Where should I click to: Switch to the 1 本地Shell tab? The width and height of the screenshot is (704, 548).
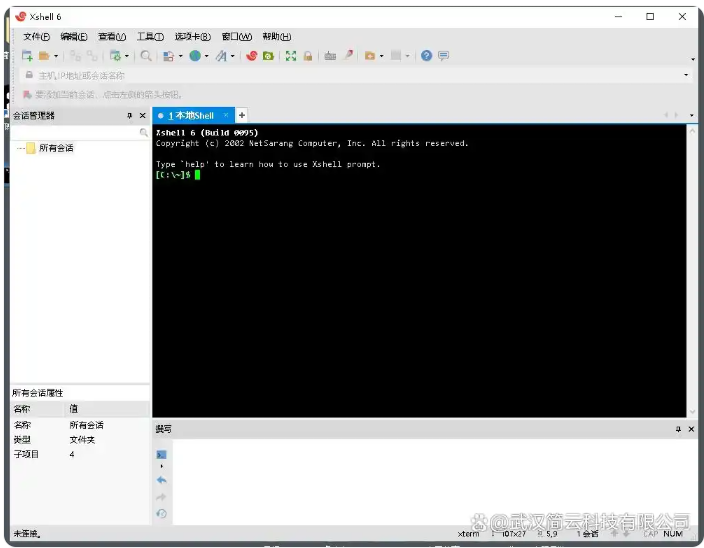[x=190, y=116]
